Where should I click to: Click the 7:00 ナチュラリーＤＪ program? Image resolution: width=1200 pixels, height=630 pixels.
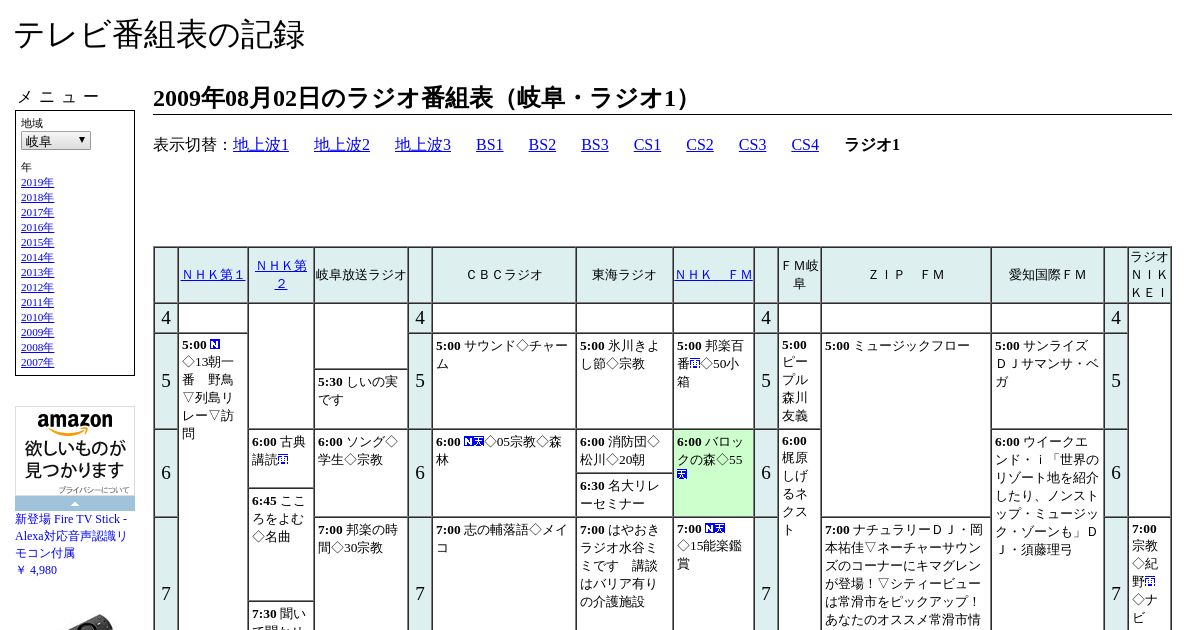point(906,574)
